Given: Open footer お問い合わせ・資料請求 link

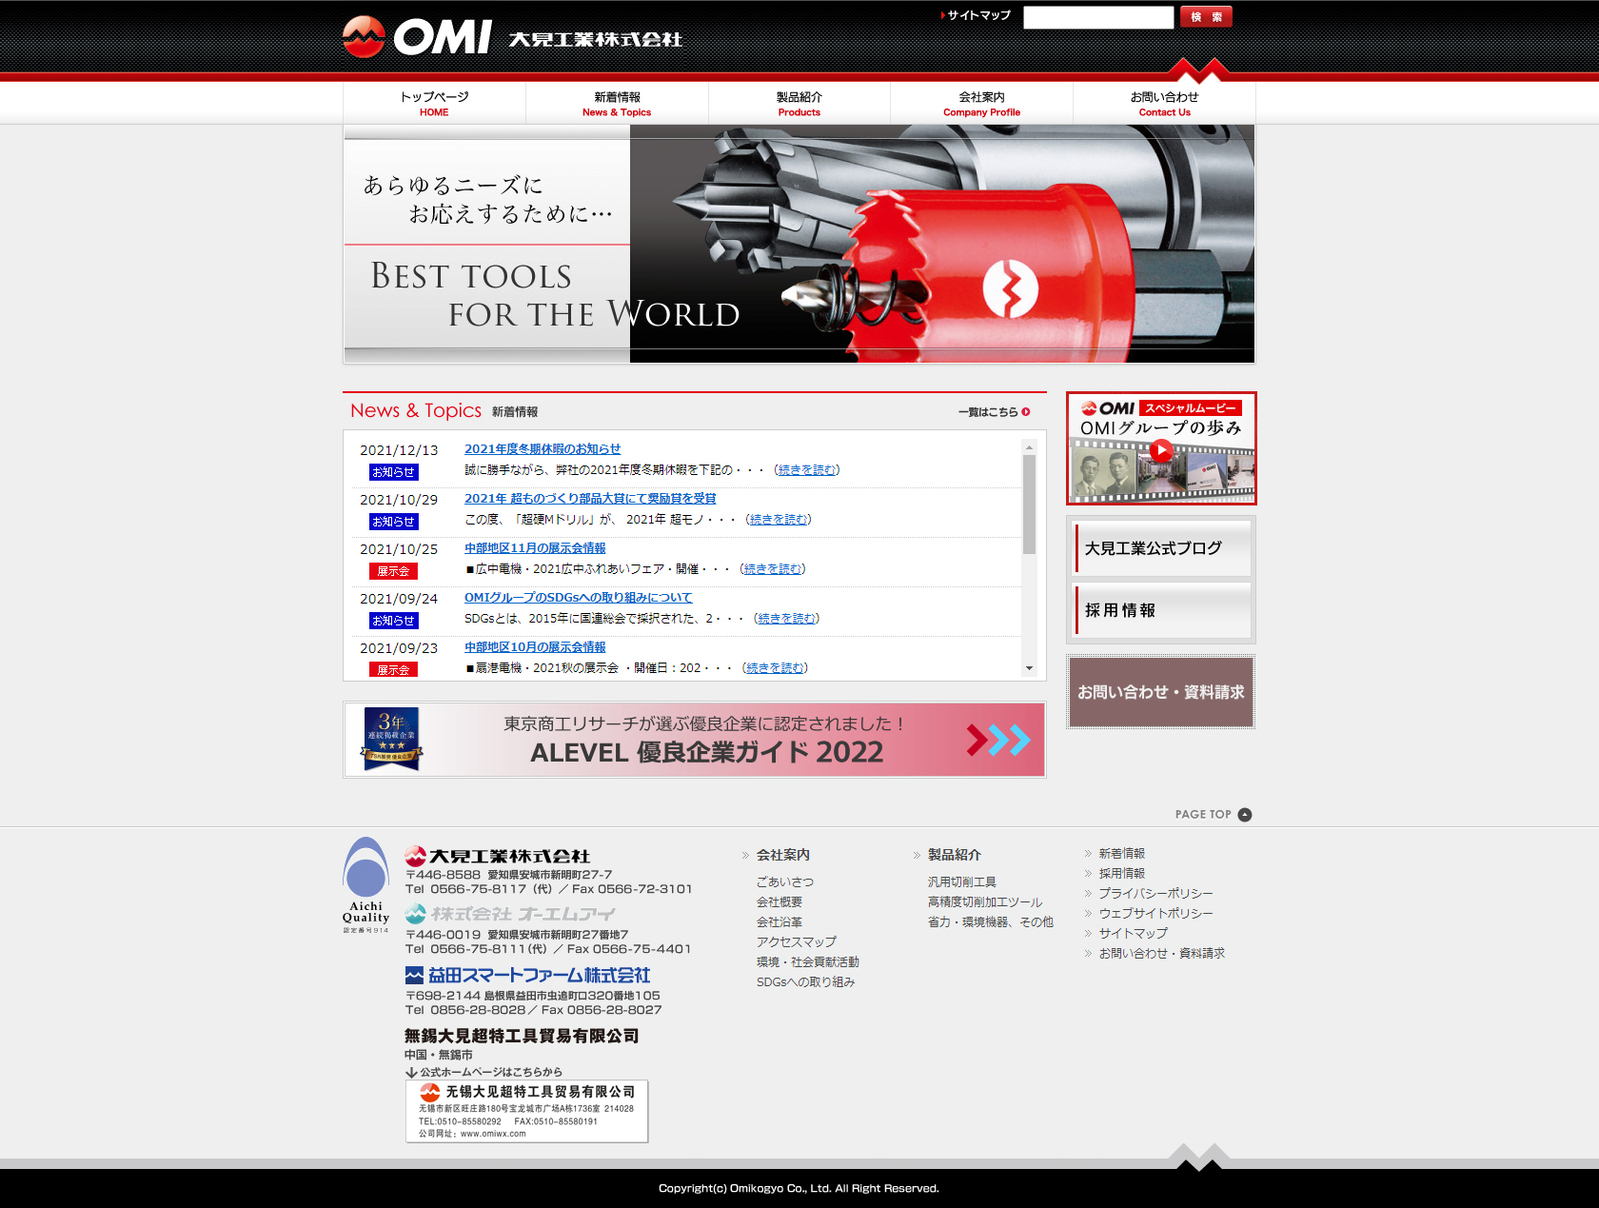Looking at the screenshot, I should (1162, 954).
